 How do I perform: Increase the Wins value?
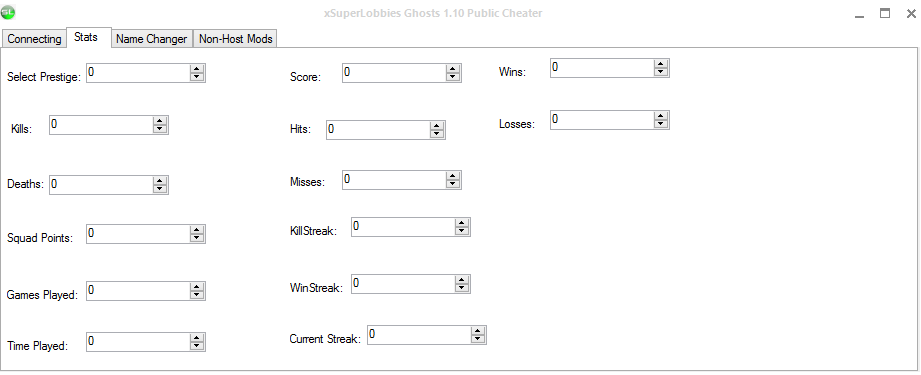tap(661, 63)
